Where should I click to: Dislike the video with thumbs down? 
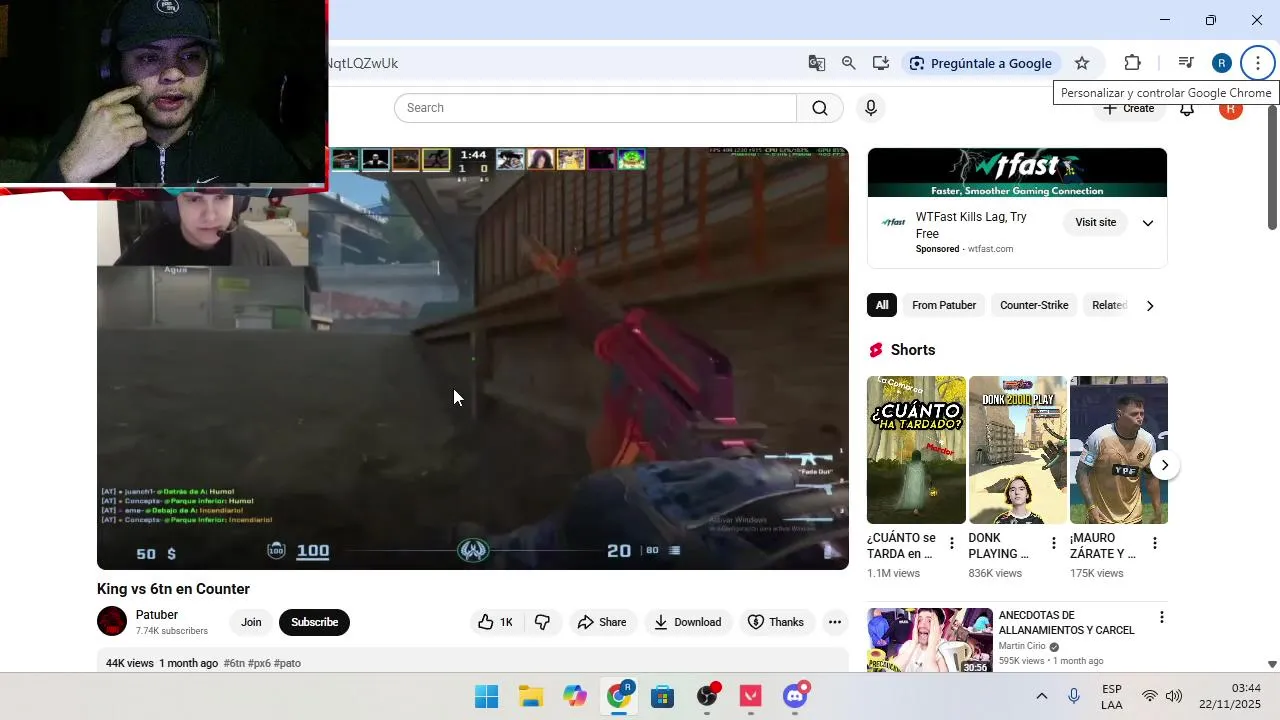pos(542,622)
